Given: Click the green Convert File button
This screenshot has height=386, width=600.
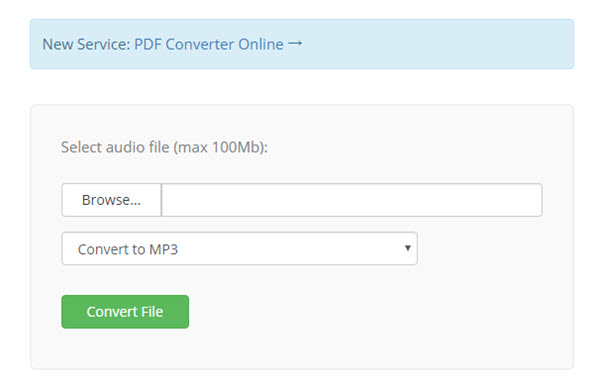Looking at the screenshot, I should coord(125,312).
